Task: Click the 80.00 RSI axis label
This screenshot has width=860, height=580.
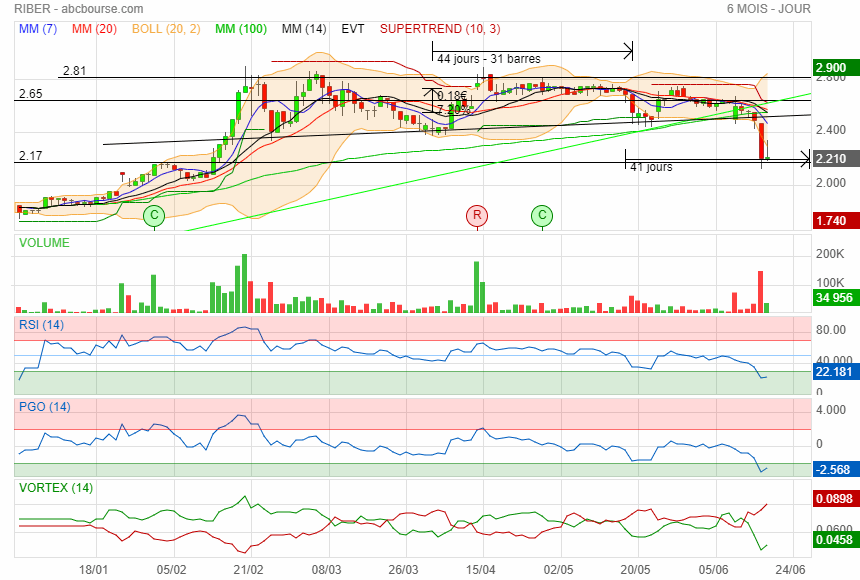Action: [831, 330]
